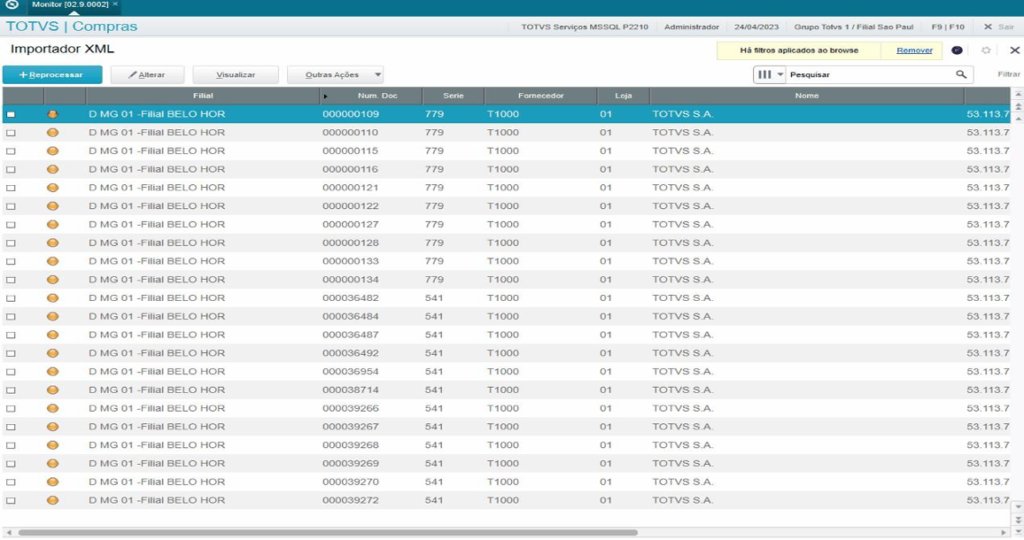
Task: Click the F9 | F10 shortcut item
Action: 948,27
